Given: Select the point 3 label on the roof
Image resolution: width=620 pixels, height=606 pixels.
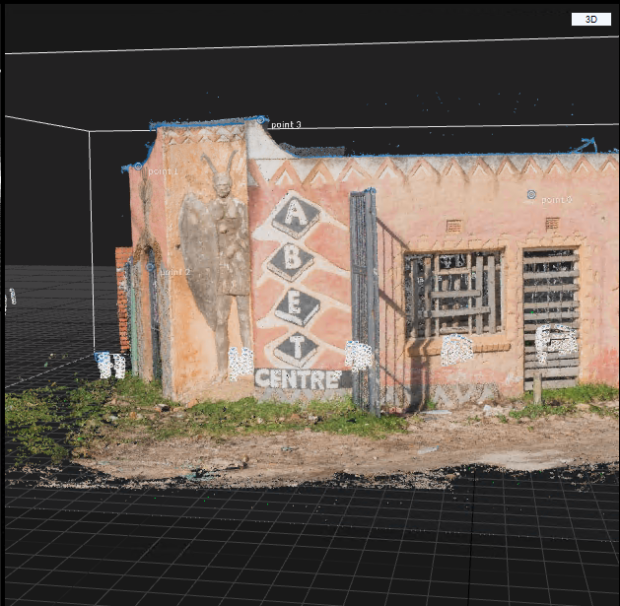Looking at the screenshot, I should pyautogui.click(x=286, y=125).
